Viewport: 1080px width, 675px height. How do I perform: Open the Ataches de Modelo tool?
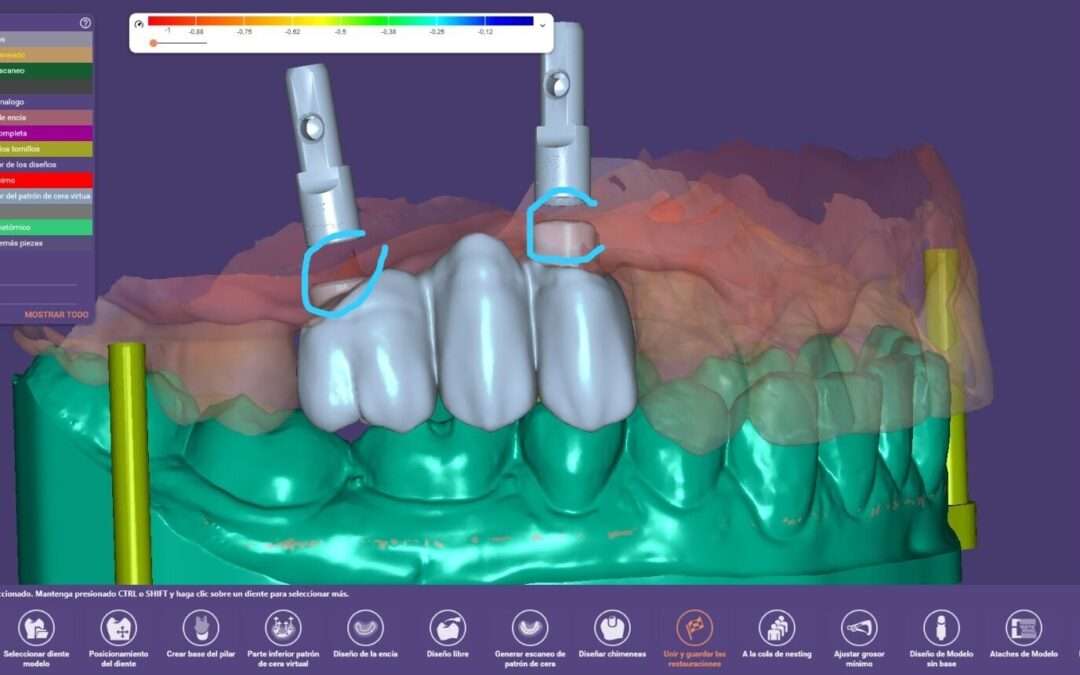tap(1024, 634)
